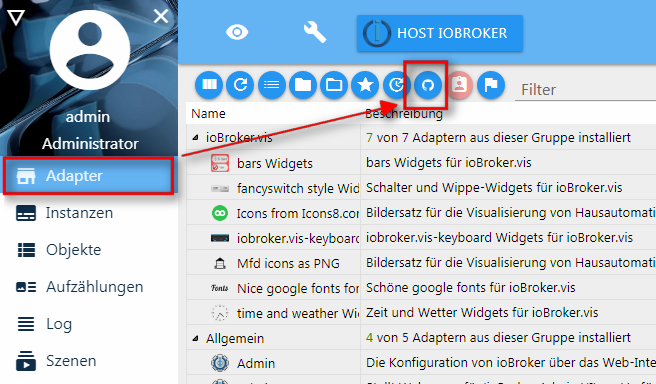Click 'Schalter und Wippe-Widgets für ioBroker.vis' description

[494, 187]
